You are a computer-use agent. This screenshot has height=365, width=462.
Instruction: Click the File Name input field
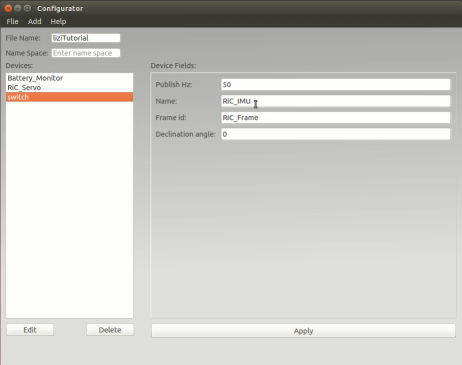pyautogui.click(x=86, y=38)
